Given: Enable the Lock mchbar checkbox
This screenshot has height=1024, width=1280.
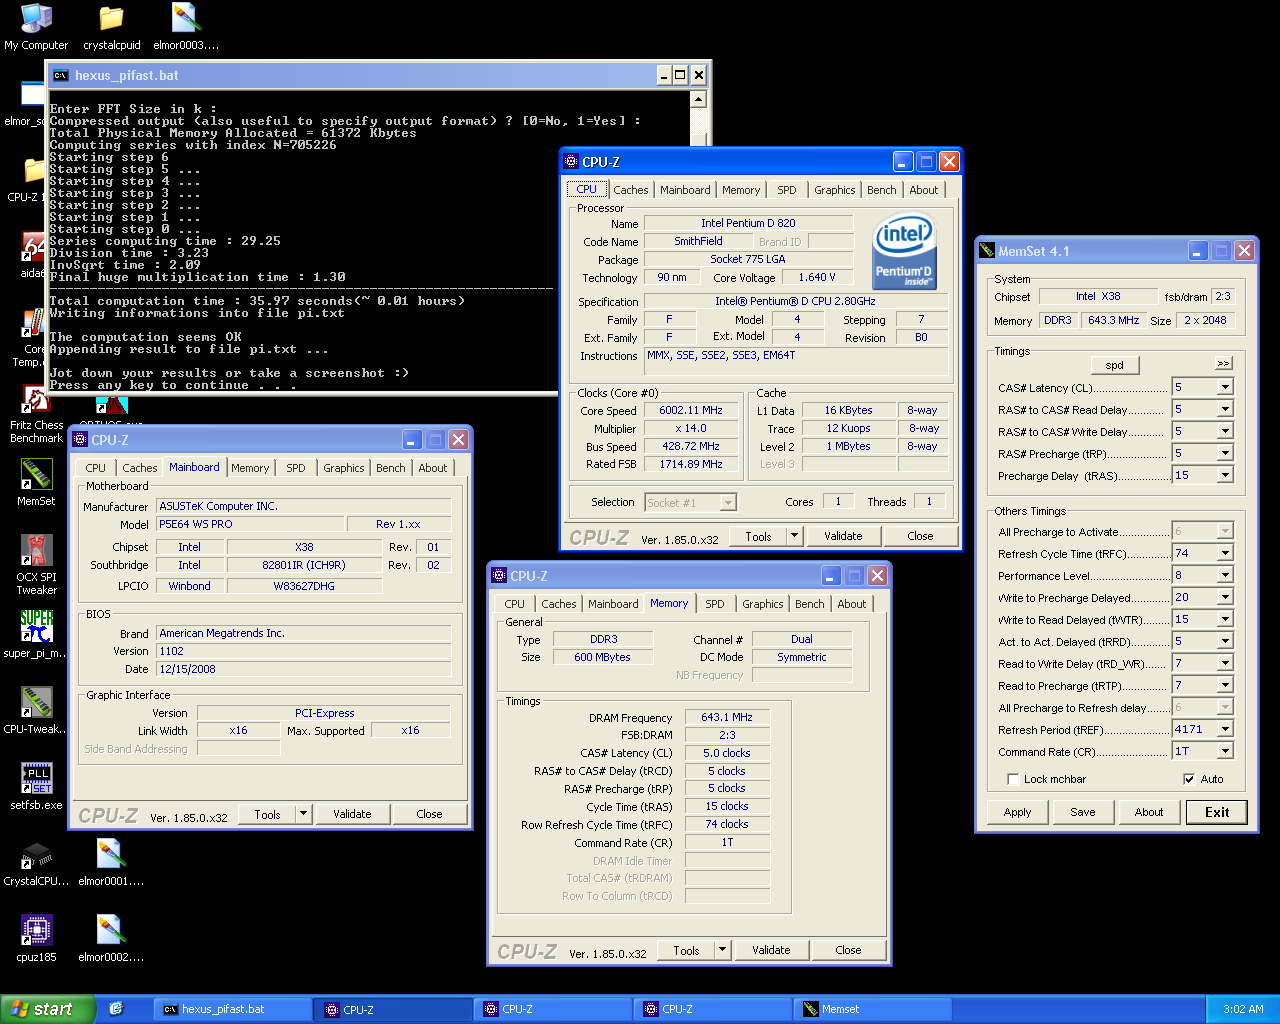Looking at the screenshot, I should coord(1013,779).
